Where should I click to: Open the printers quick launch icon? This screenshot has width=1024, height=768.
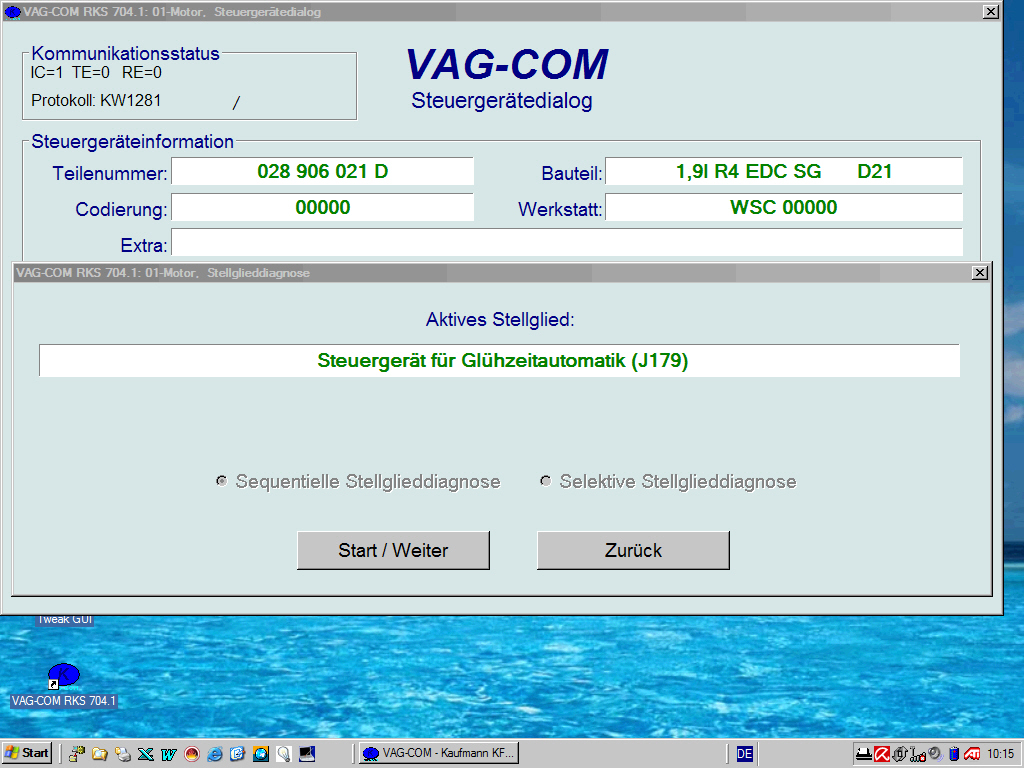click(123, 754)
